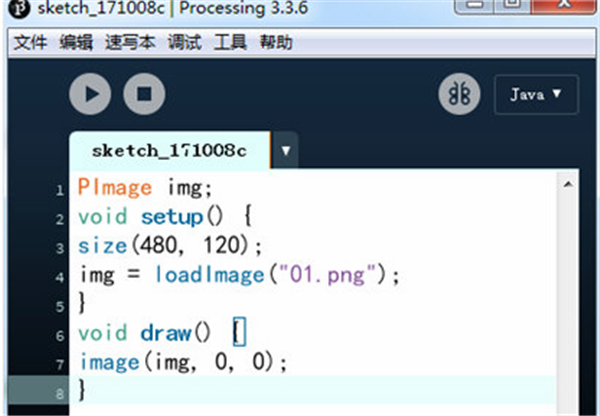Open the 编辑 menu
The image size is (600, 416).
point(76,42)
